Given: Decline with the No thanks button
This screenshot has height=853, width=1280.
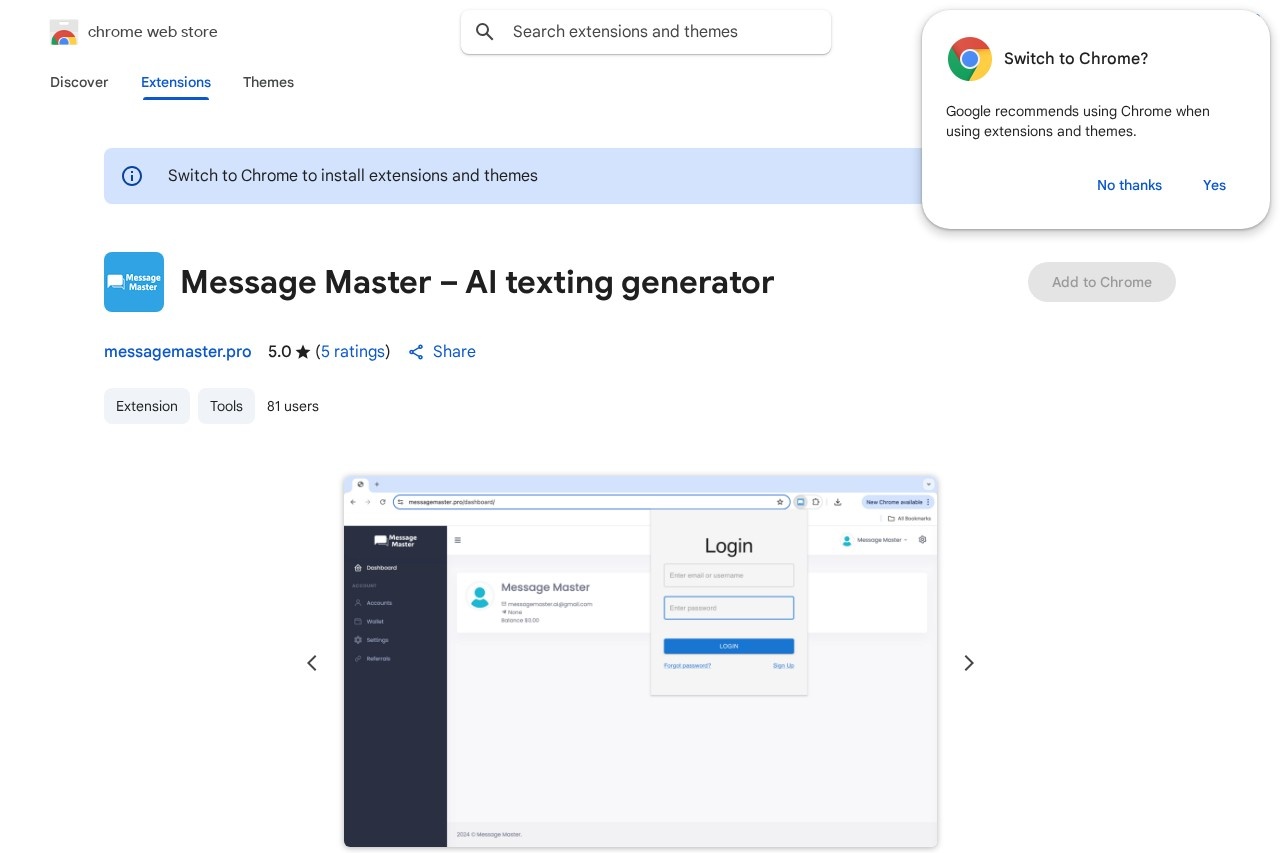Looking at the screenshot, I should [1129, 185].
